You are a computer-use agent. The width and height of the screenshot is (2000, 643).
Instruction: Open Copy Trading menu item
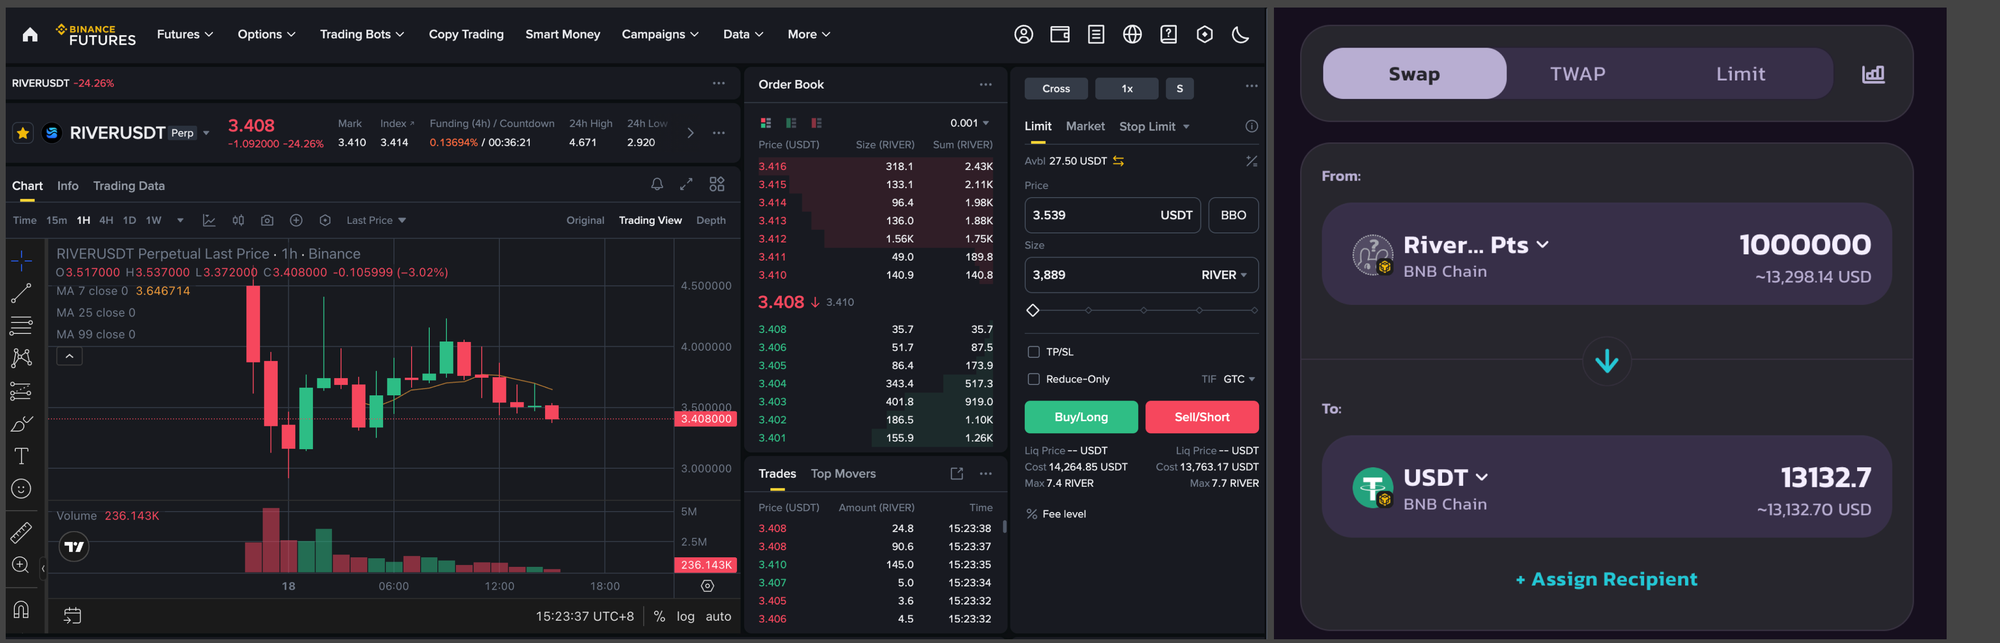point(466,34)
